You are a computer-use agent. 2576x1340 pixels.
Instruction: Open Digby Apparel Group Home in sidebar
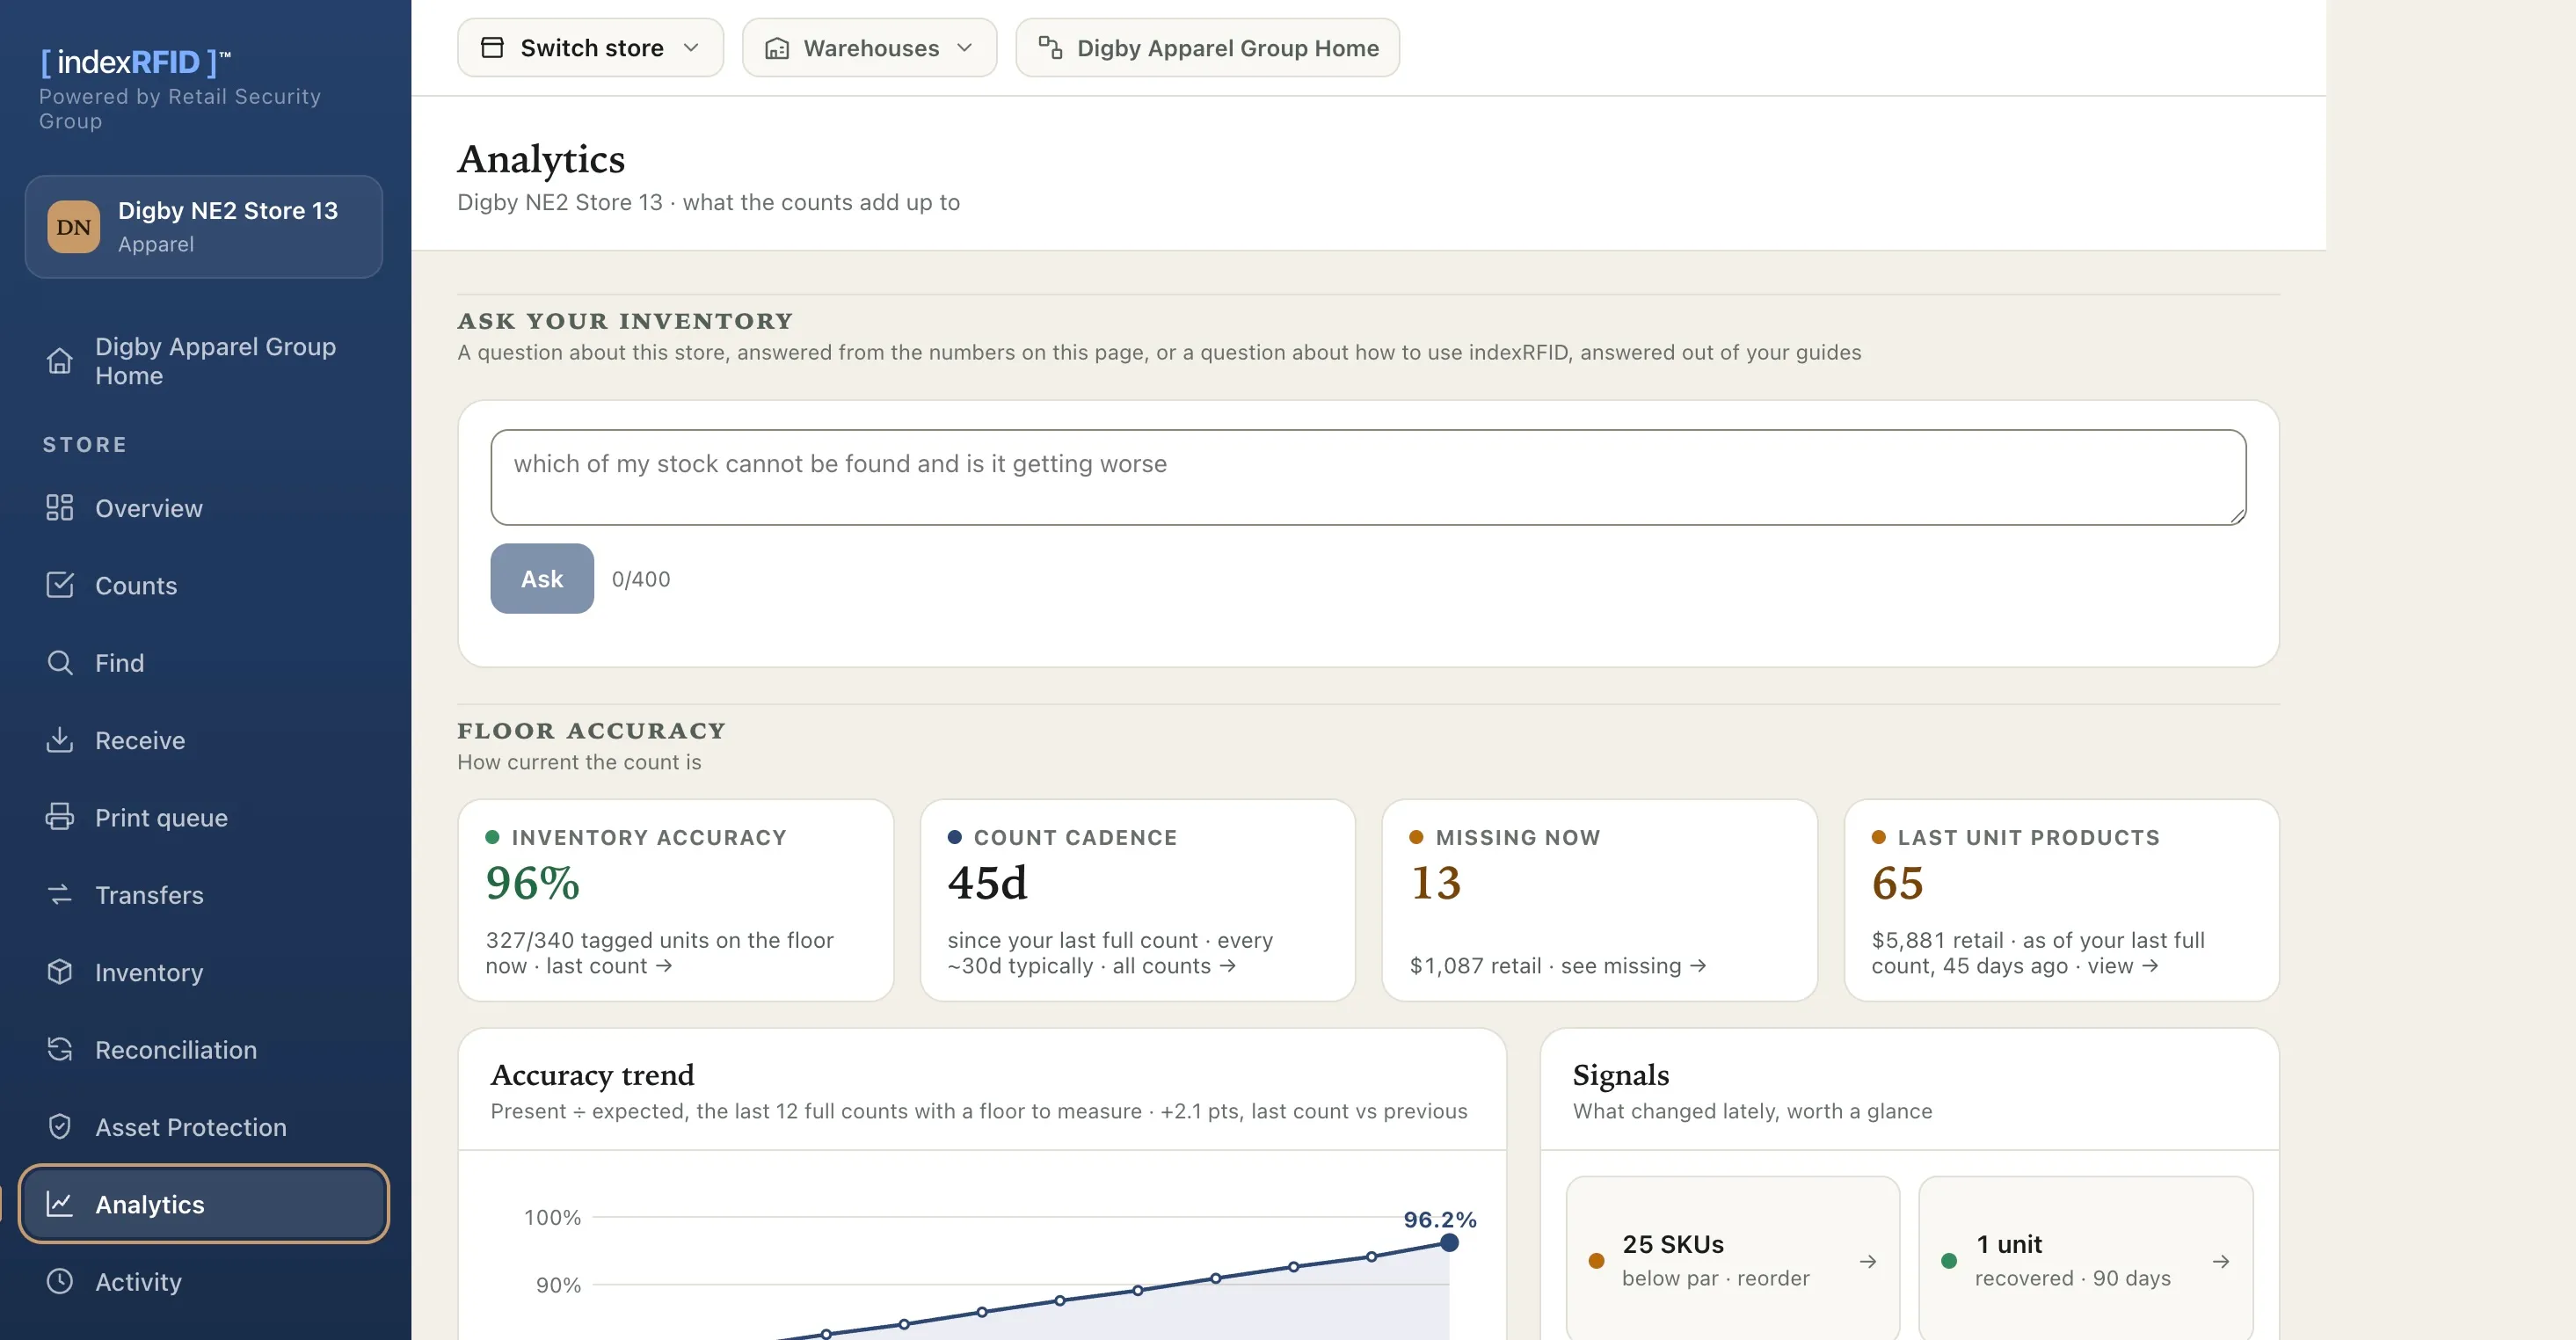204,361
